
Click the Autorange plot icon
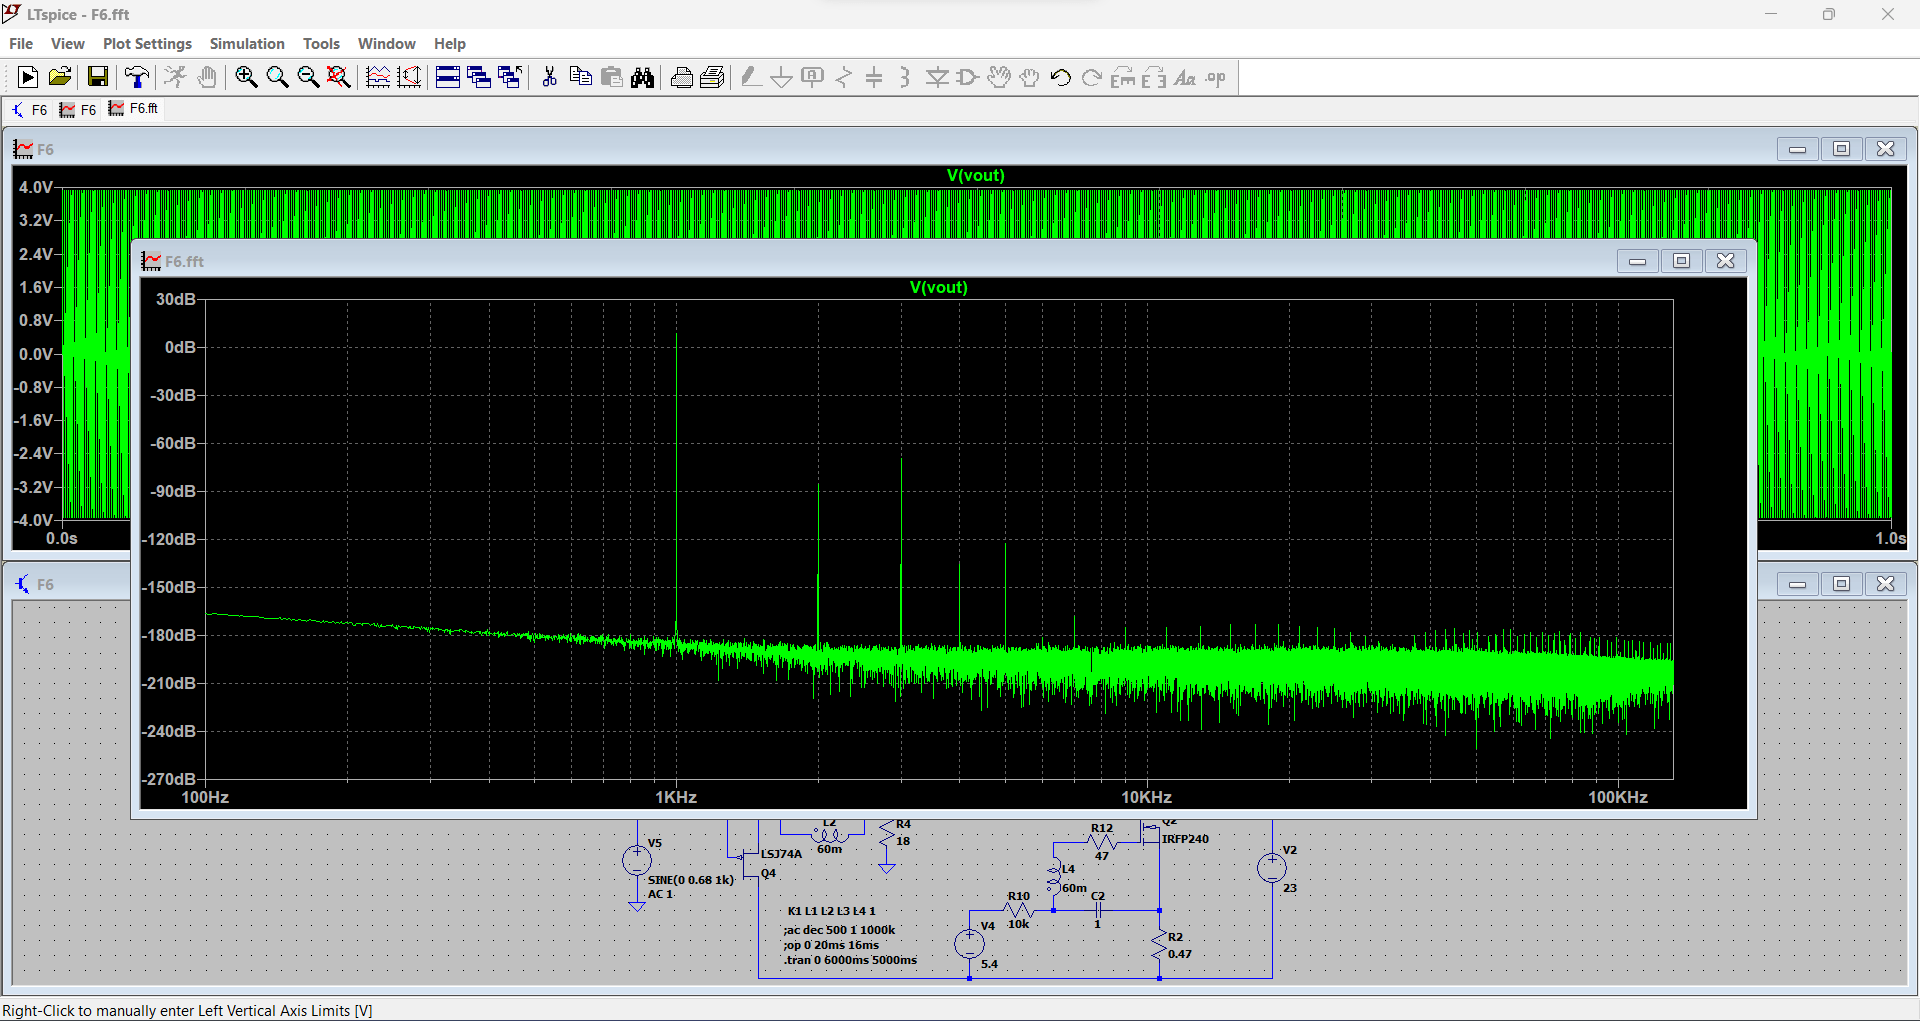pos(378,77)
